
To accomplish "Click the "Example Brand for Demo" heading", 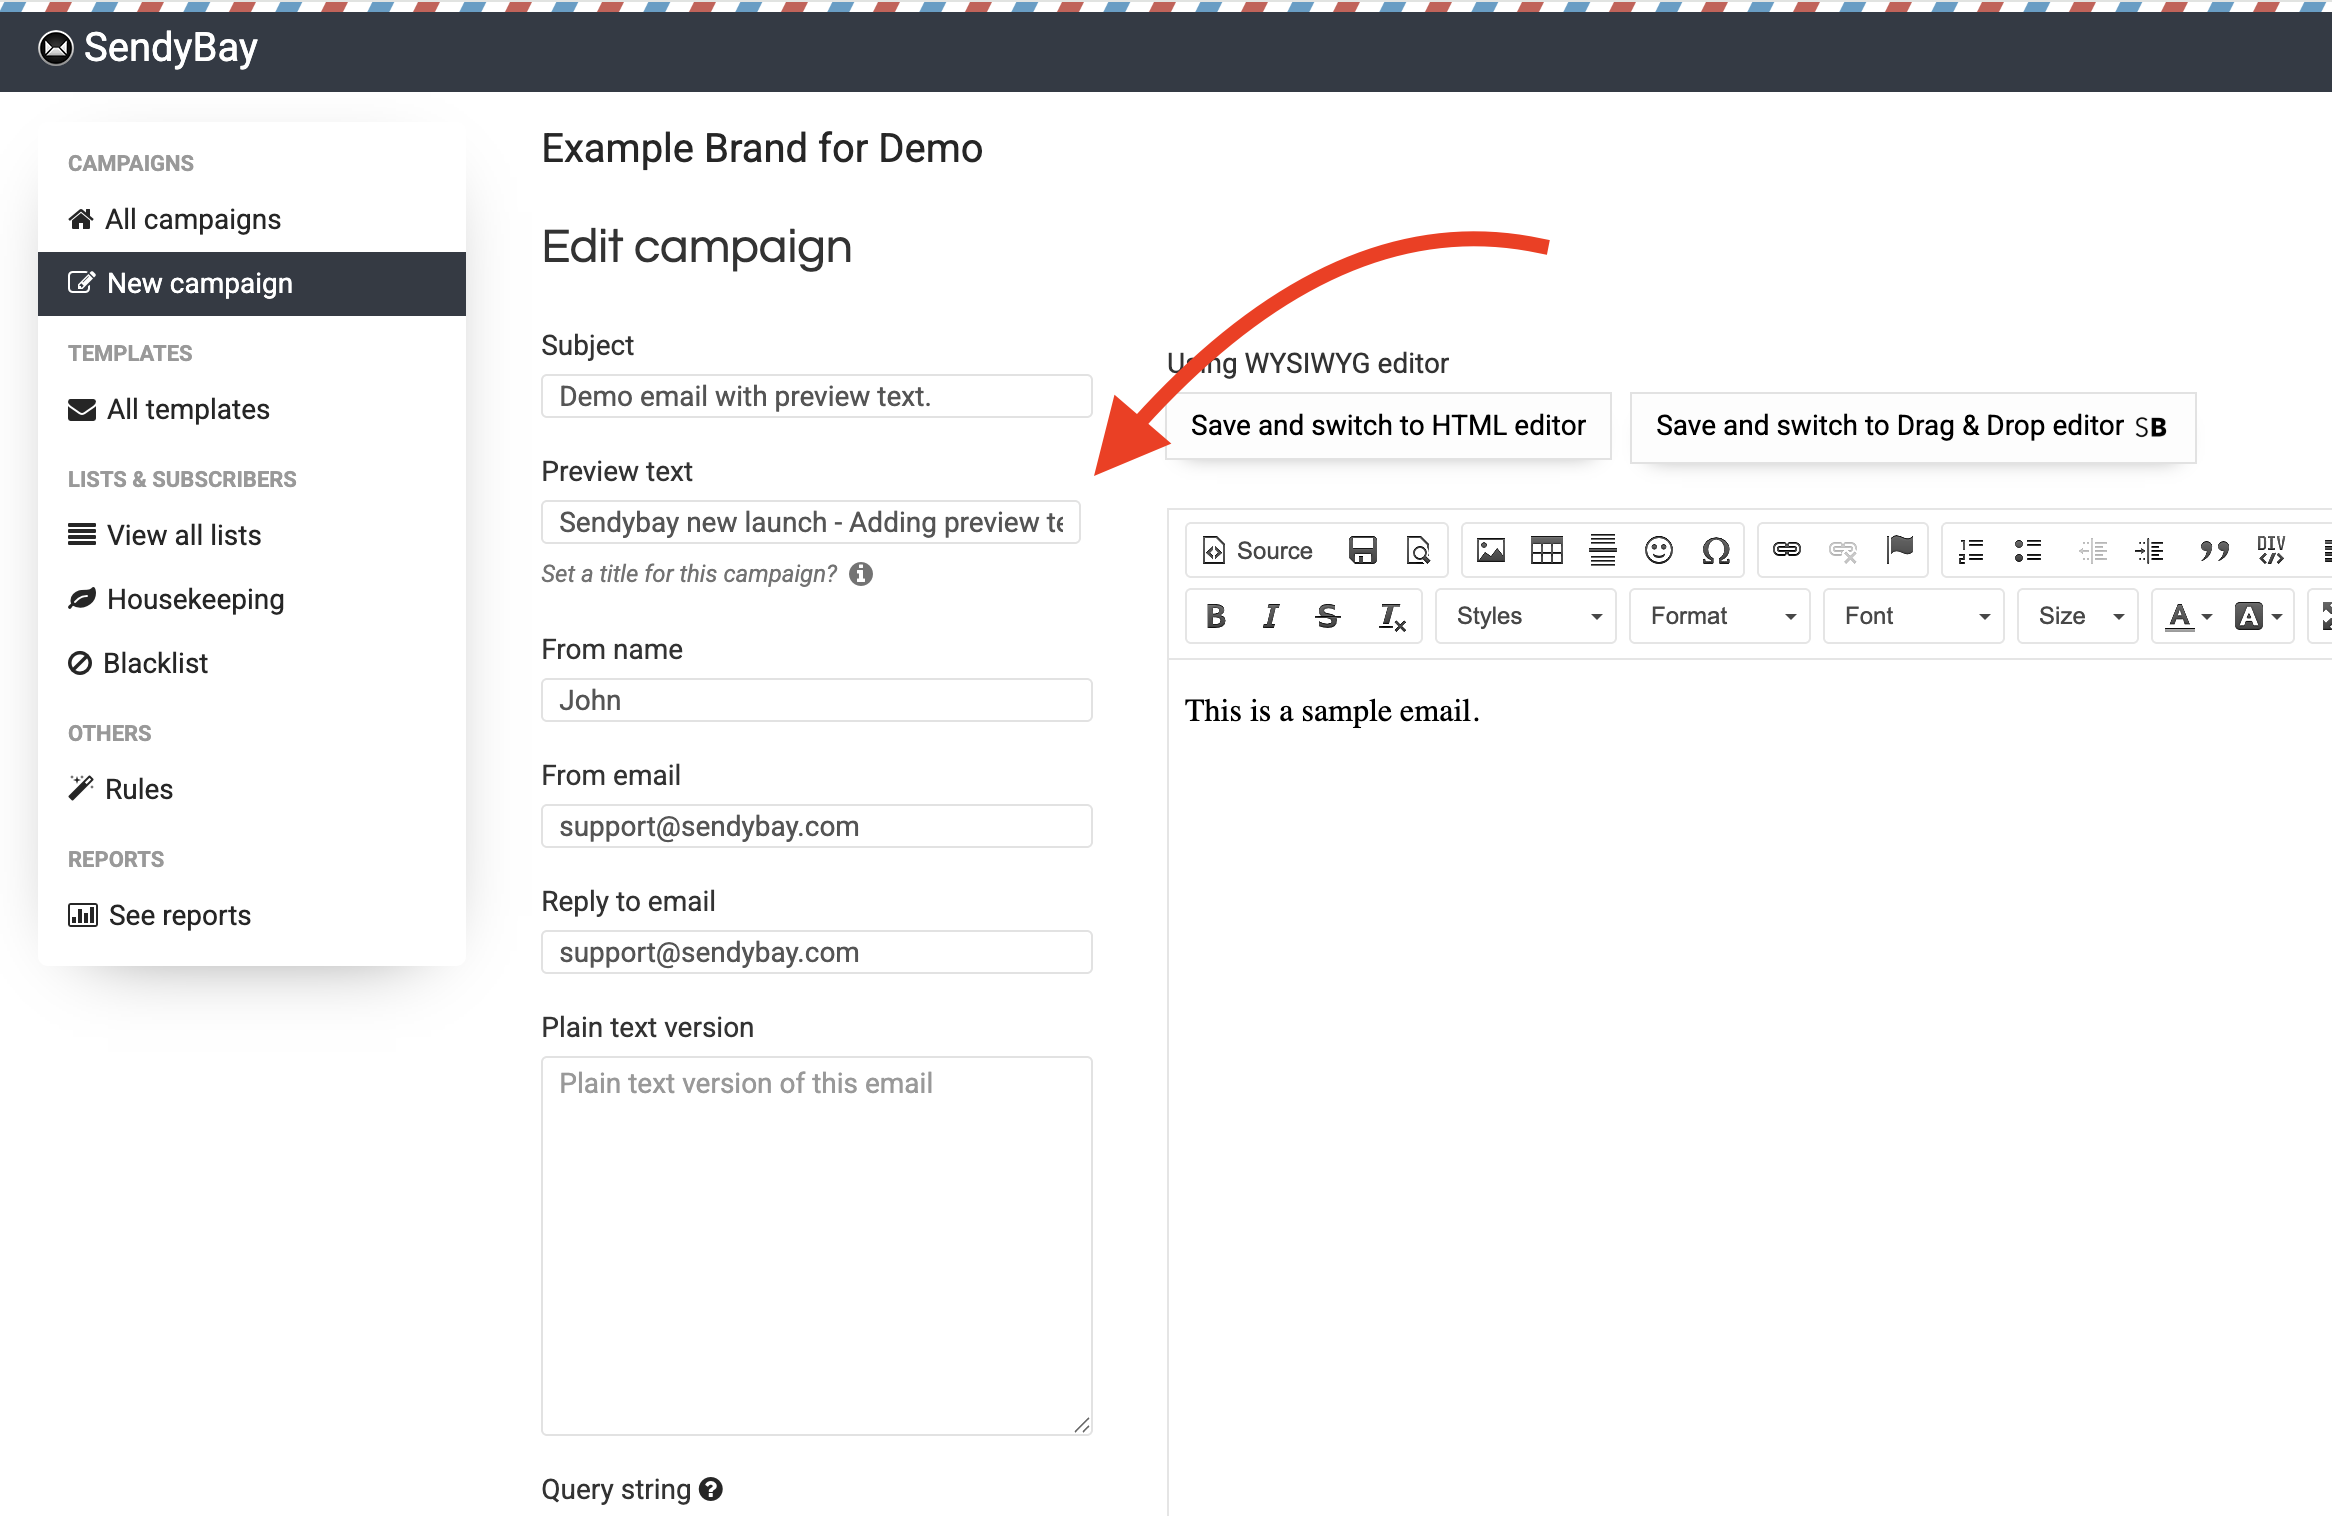I will (762, 148).
